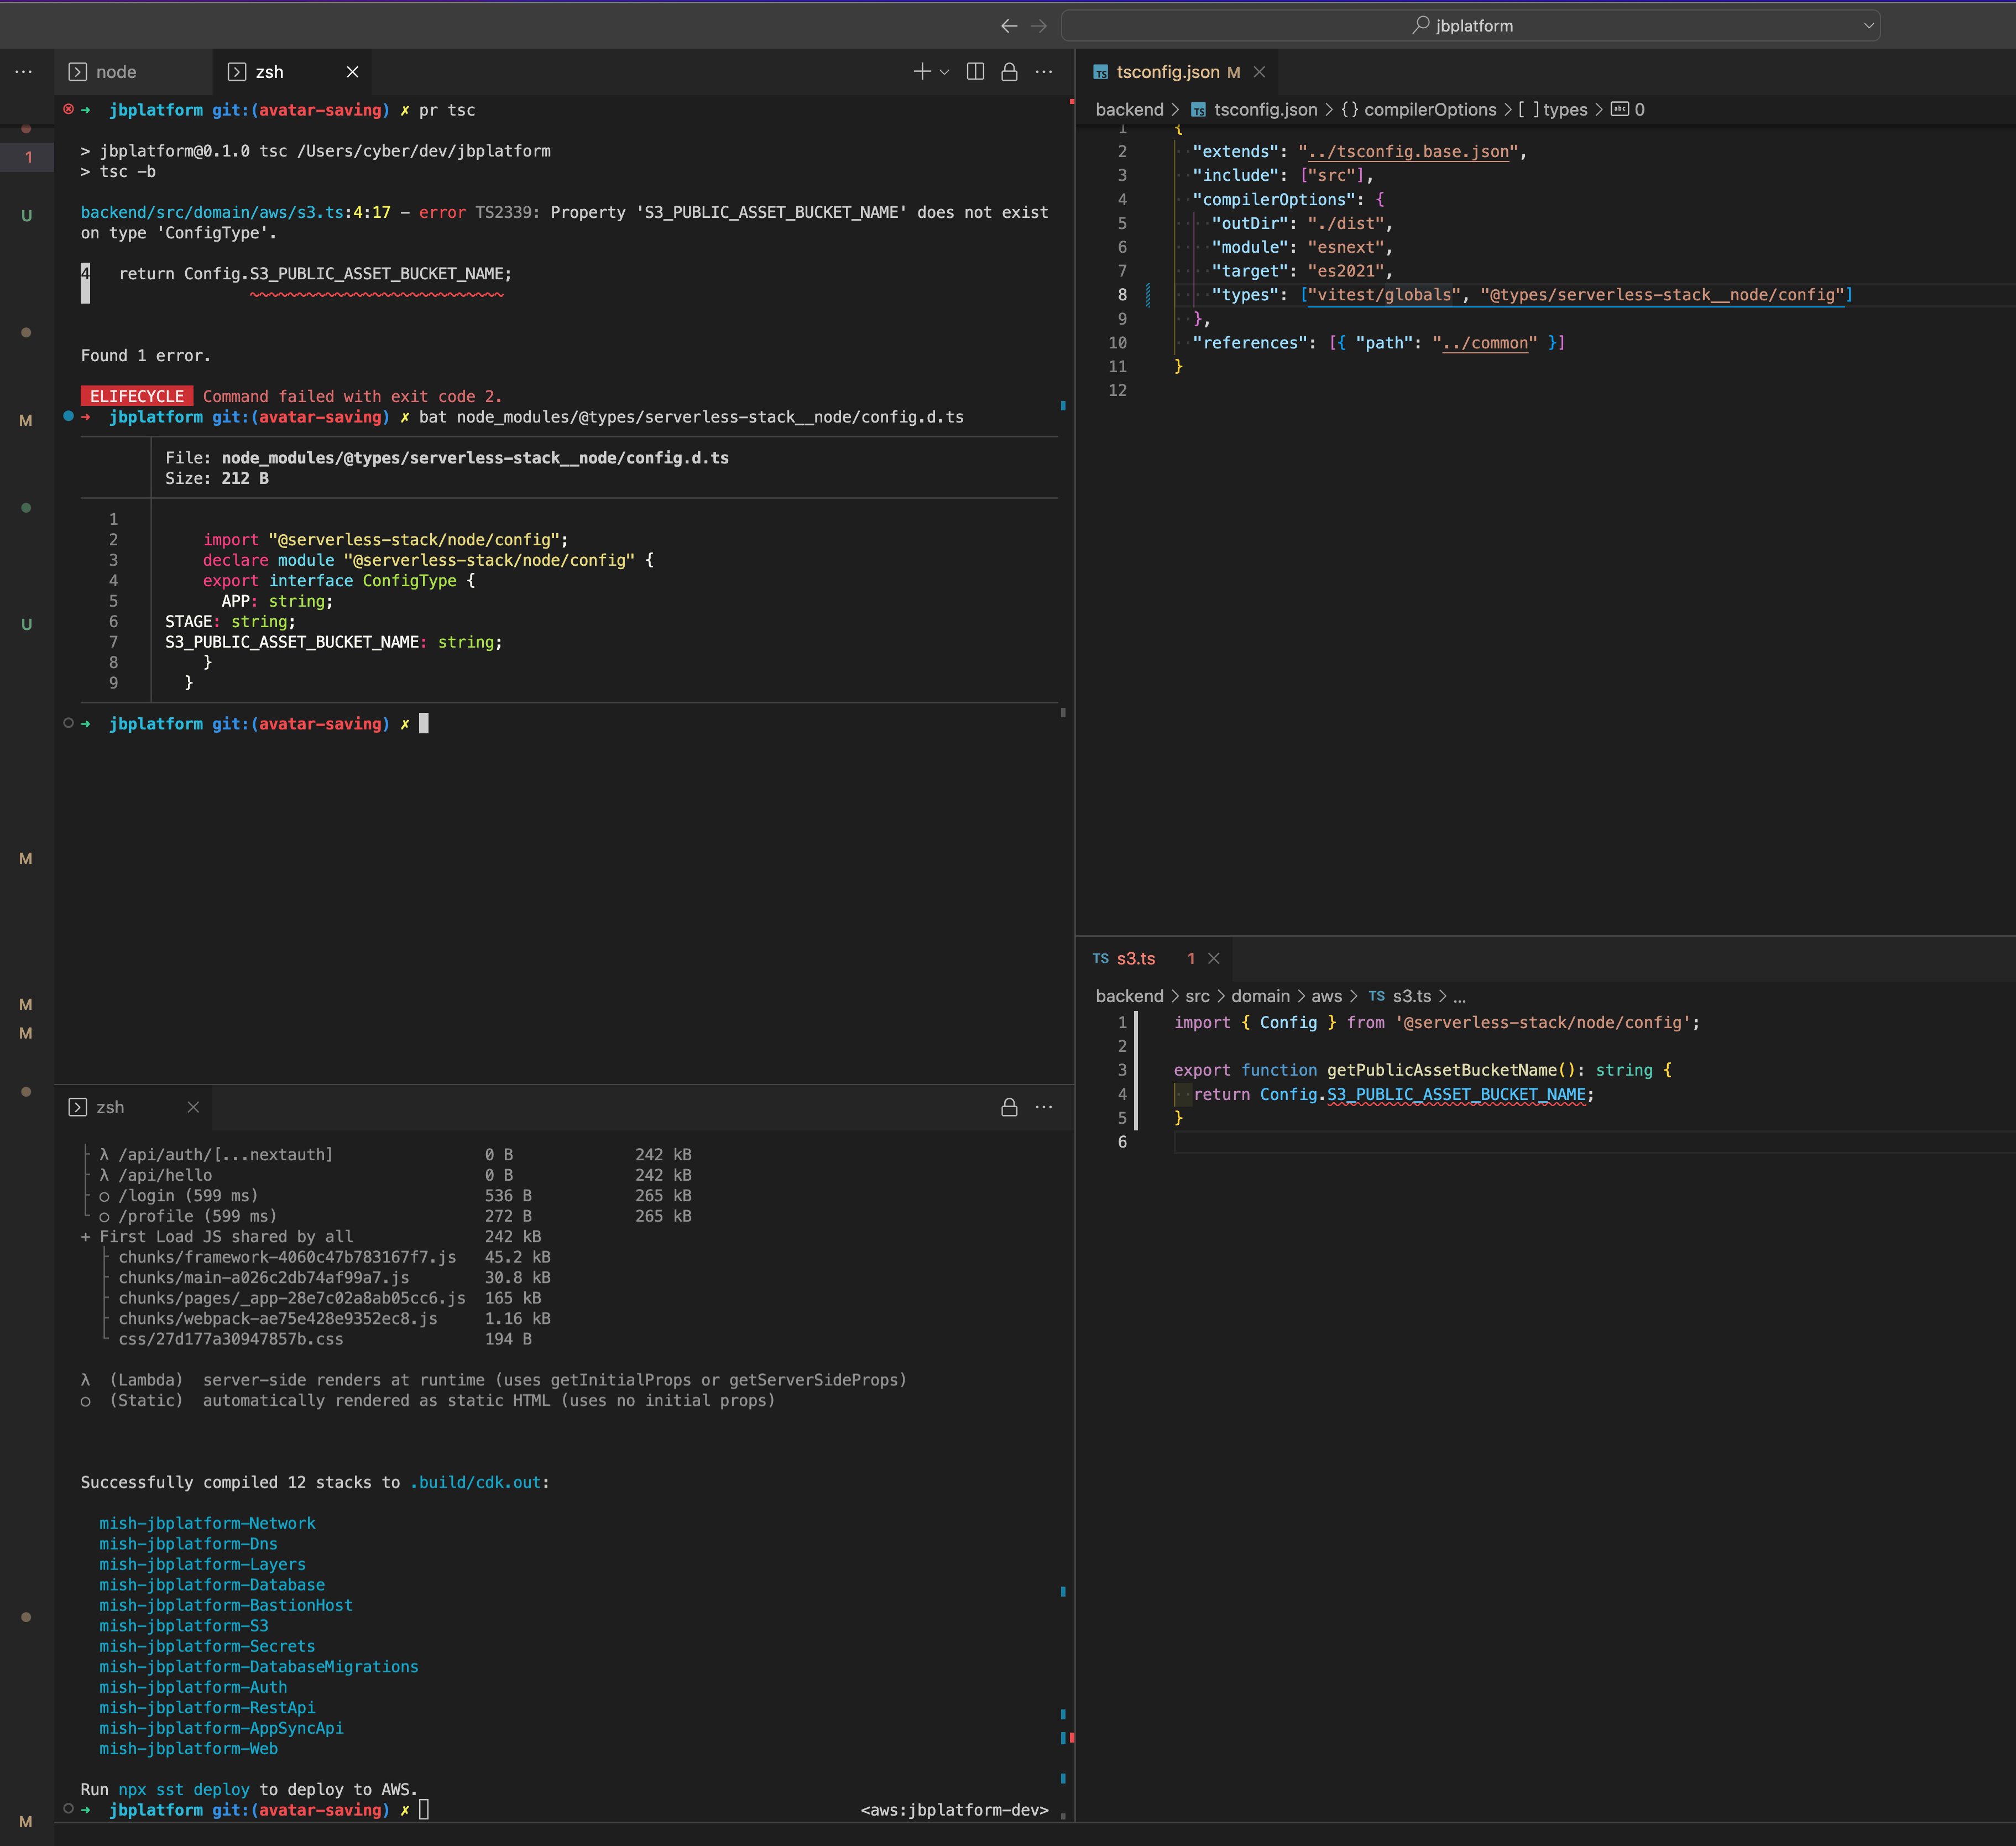2016x1846 pixels.
Task: Click the aws:jbplatform-dev prompt indicator
Action: pyautogui.click(x=954, y=1811)
